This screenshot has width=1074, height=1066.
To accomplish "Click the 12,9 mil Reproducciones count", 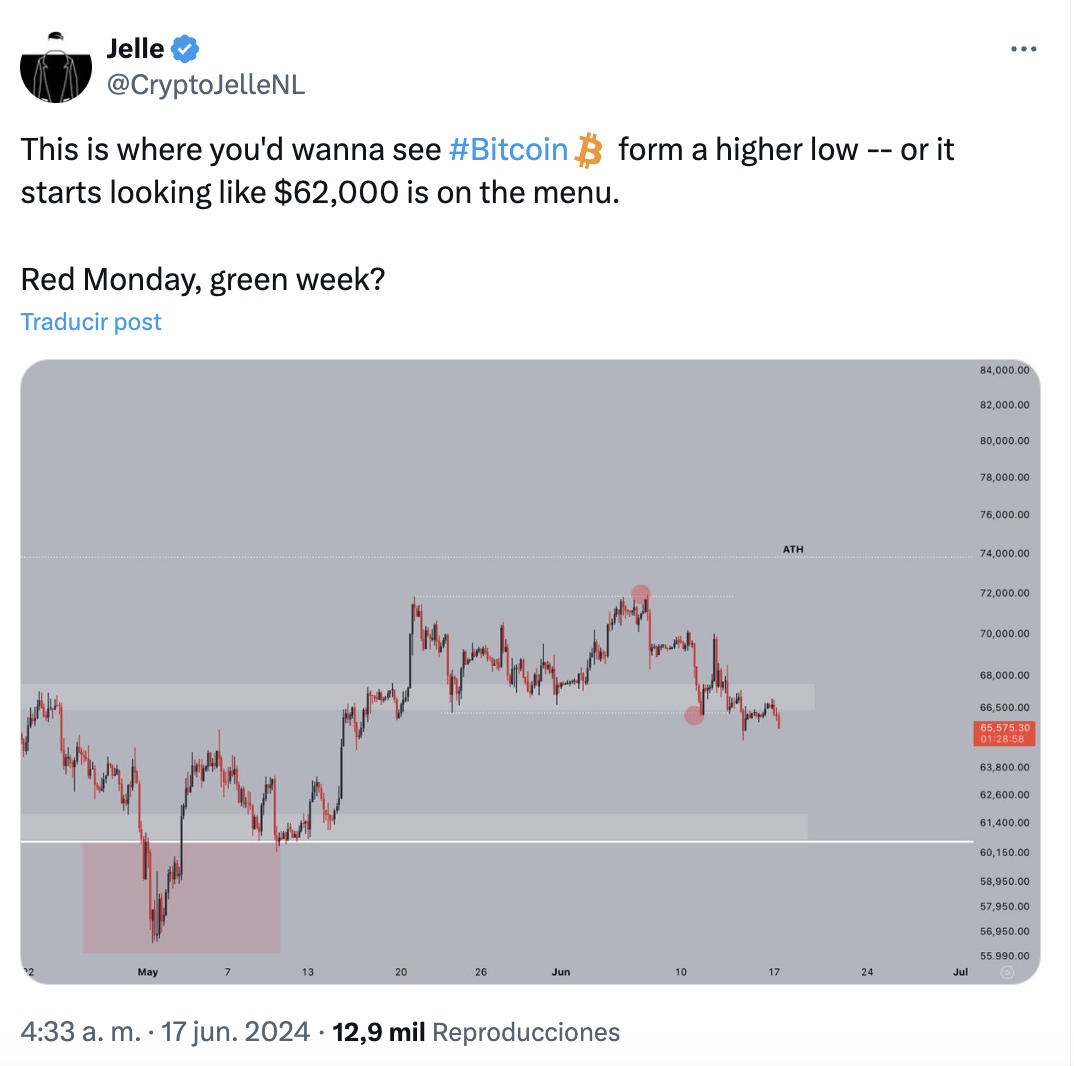I will (476, 1032).
